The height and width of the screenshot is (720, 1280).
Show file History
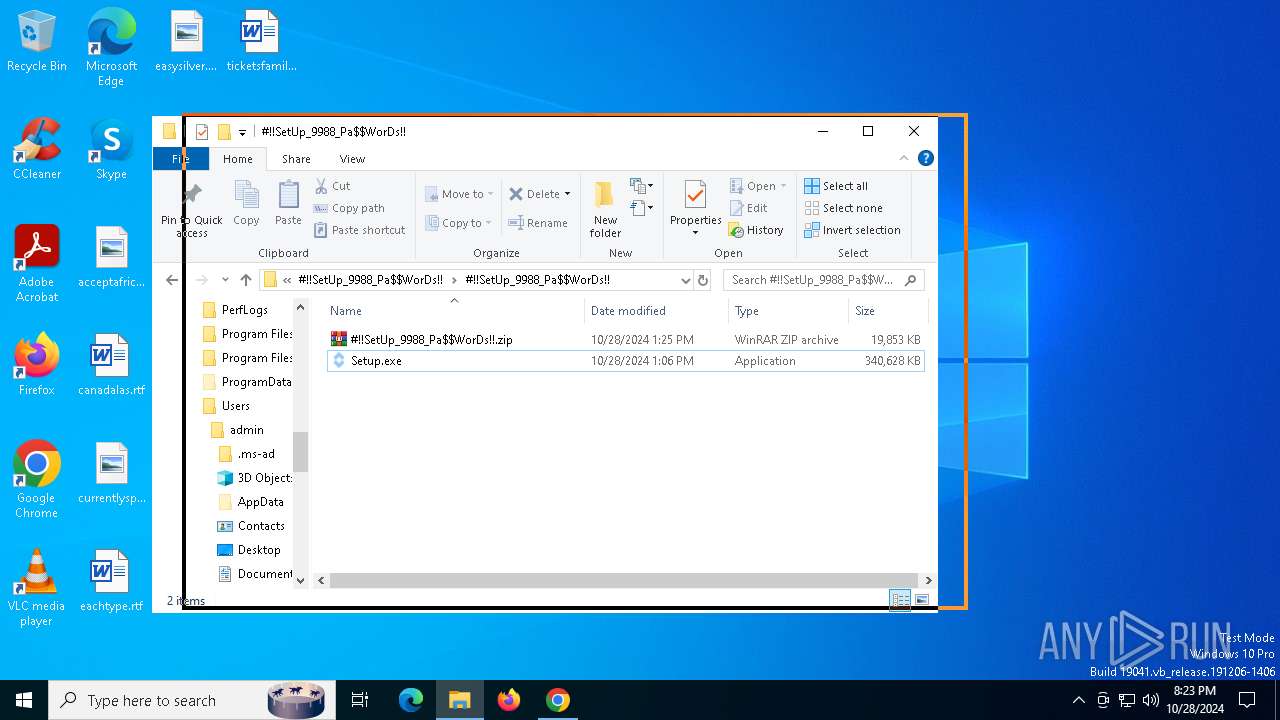click(x=756, y=230)
